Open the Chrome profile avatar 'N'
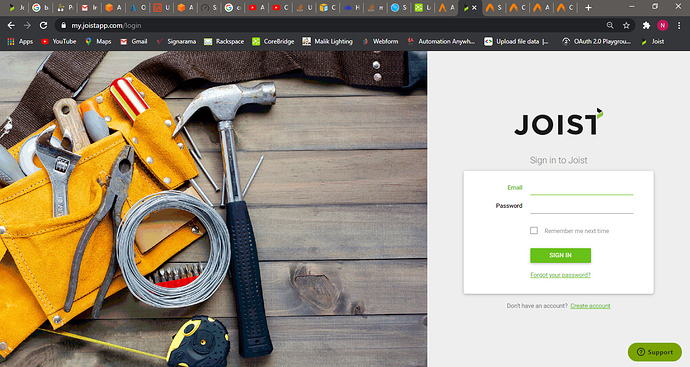The width and height of the screenshot is (690, 367). pos(662,26)
